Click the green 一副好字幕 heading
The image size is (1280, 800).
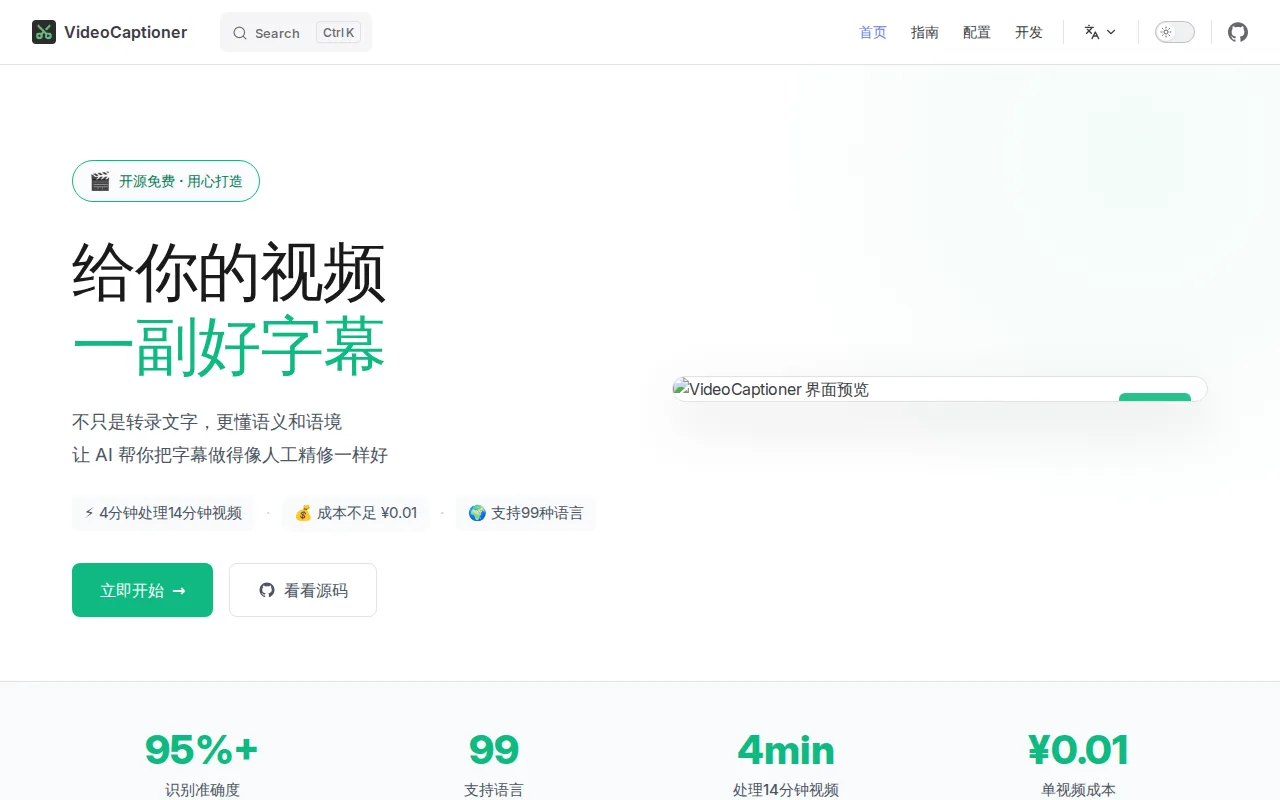coord(229,347)
